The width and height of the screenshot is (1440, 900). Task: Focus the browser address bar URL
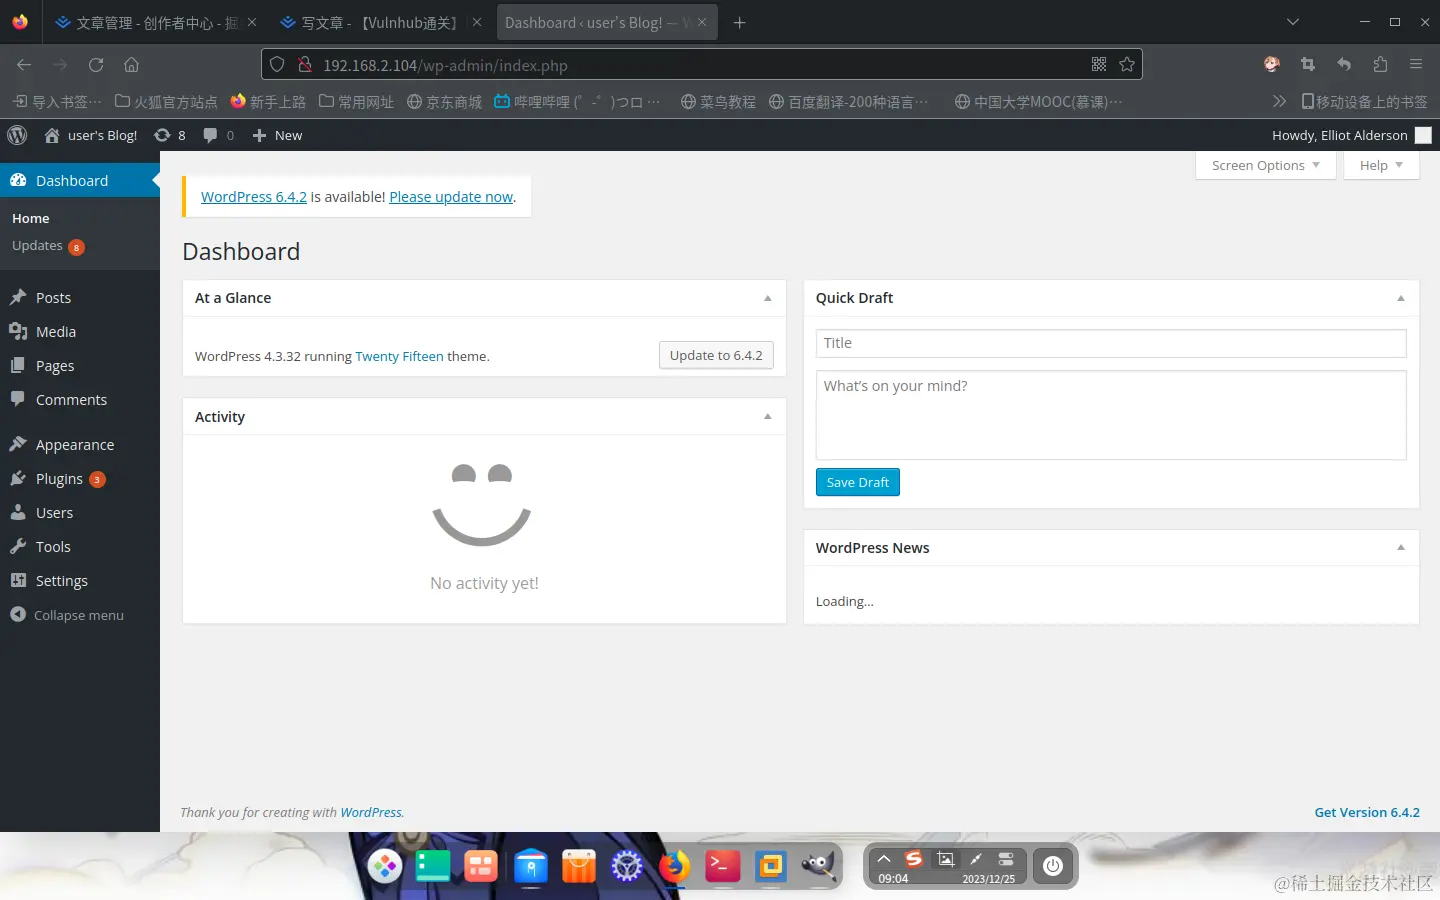pyautogui.click(x=700, y=65)
